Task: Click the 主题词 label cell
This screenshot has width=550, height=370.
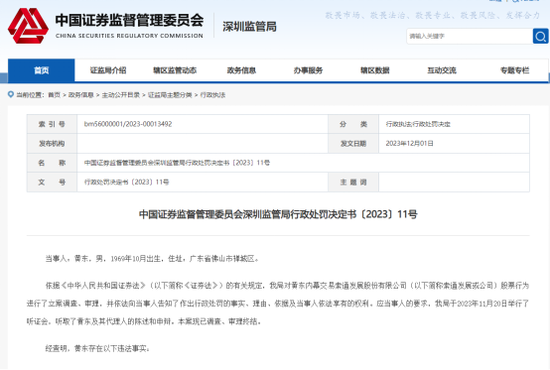Action: click(353, 182)
